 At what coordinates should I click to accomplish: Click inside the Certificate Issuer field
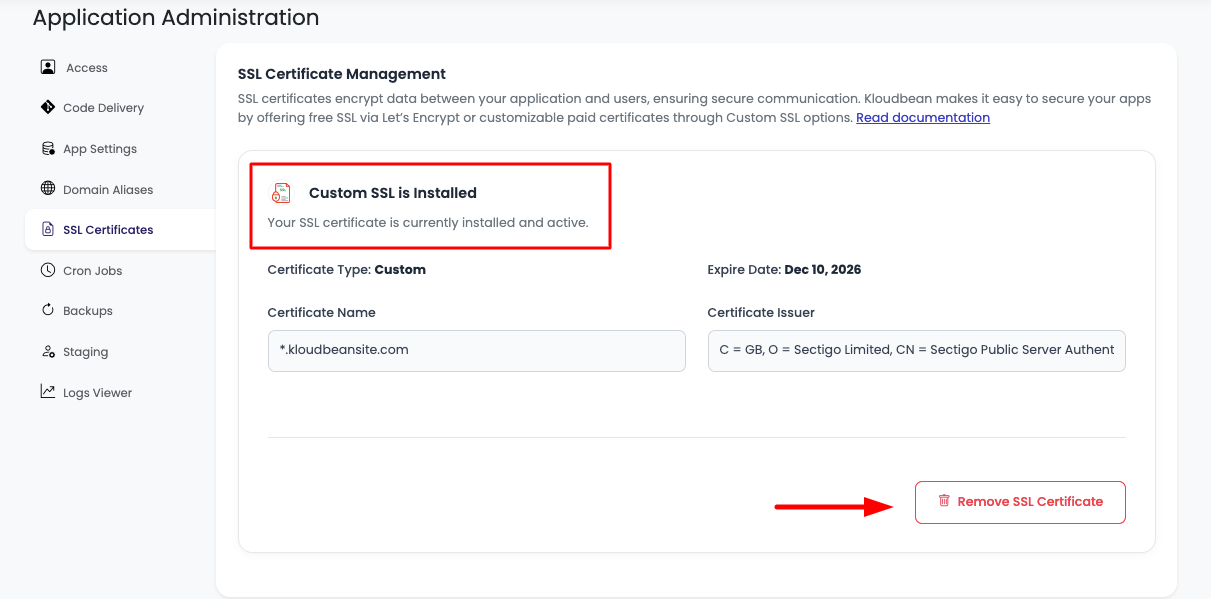(x=916, y=351)
